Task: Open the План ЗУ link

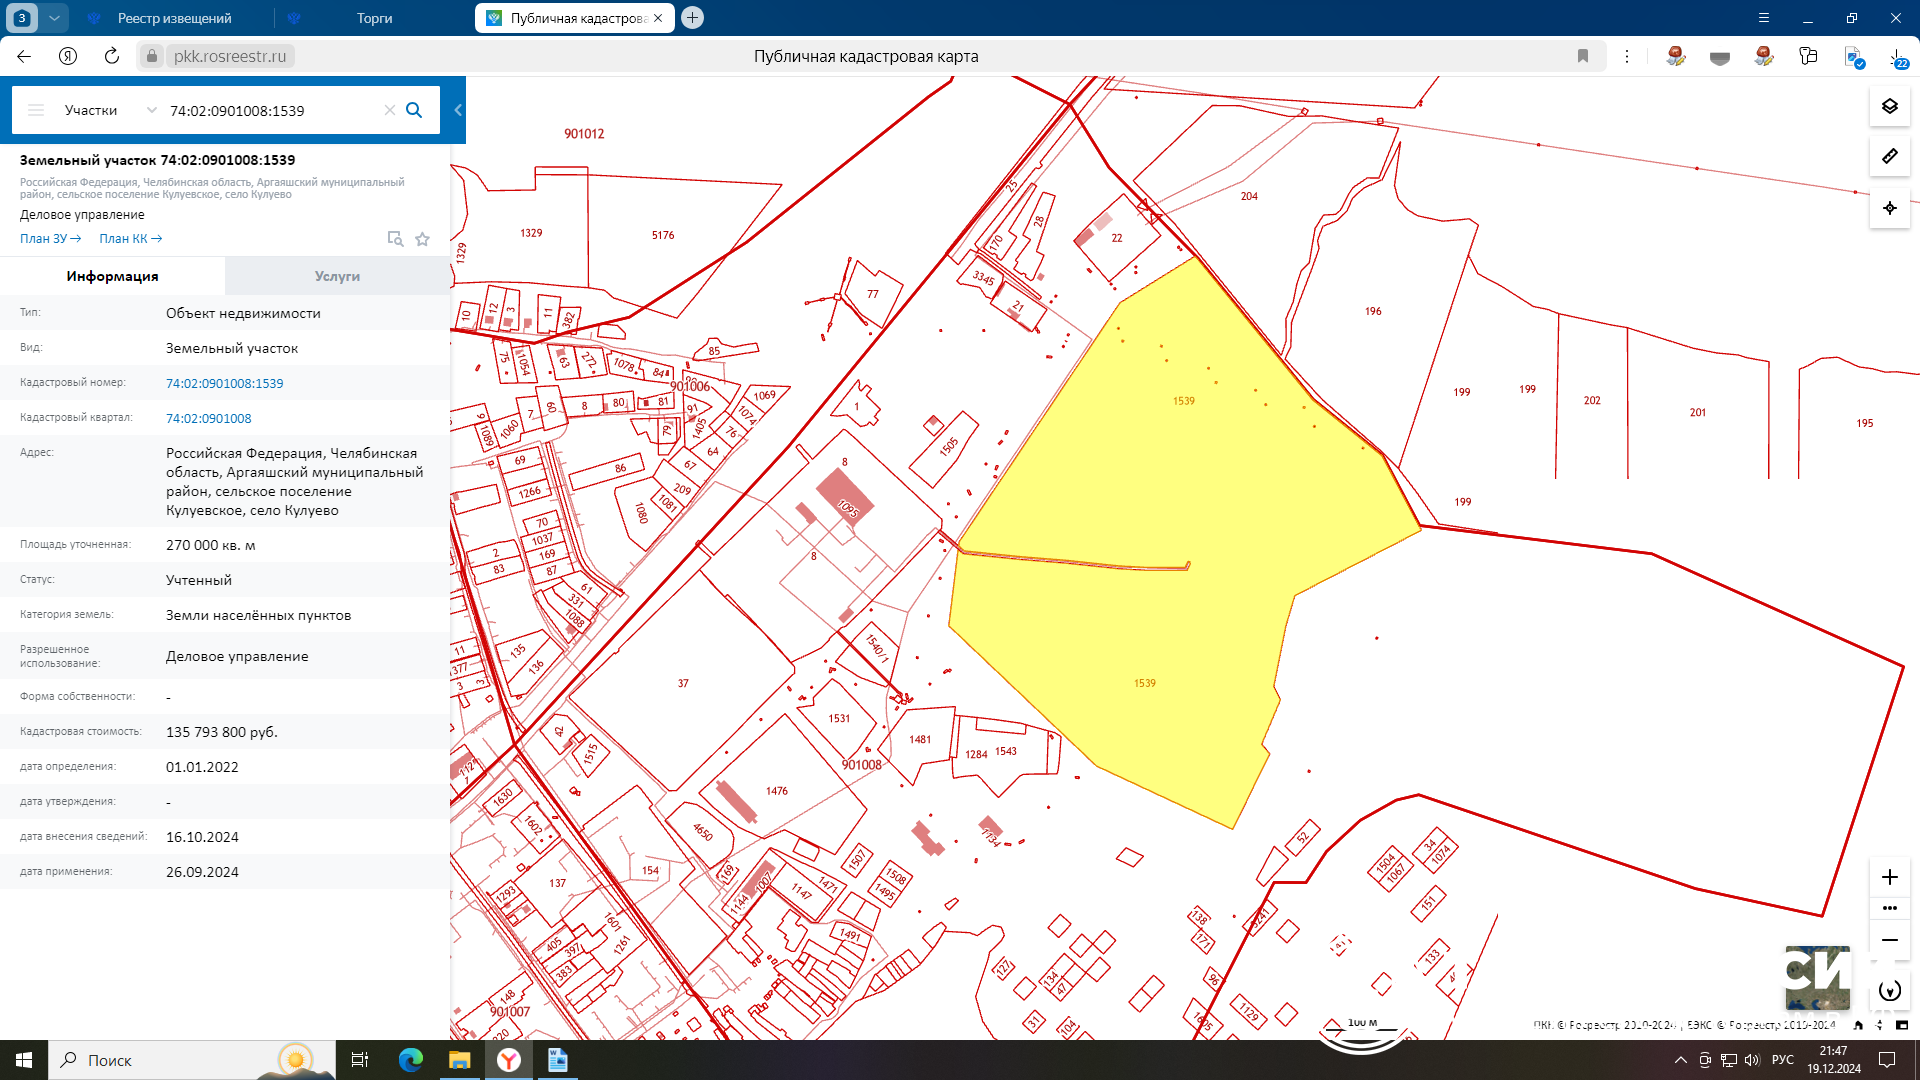Action: pos(50,239)
